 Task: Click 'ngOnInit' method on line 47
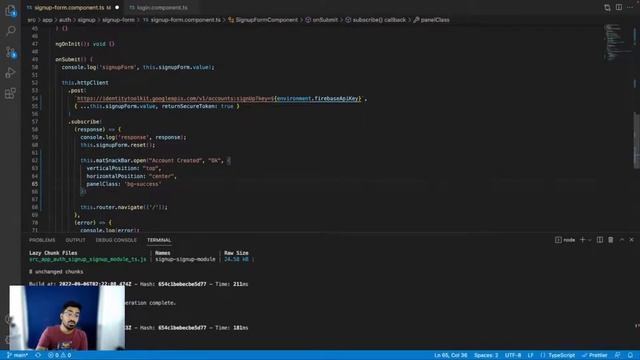(x=68, y=44)
